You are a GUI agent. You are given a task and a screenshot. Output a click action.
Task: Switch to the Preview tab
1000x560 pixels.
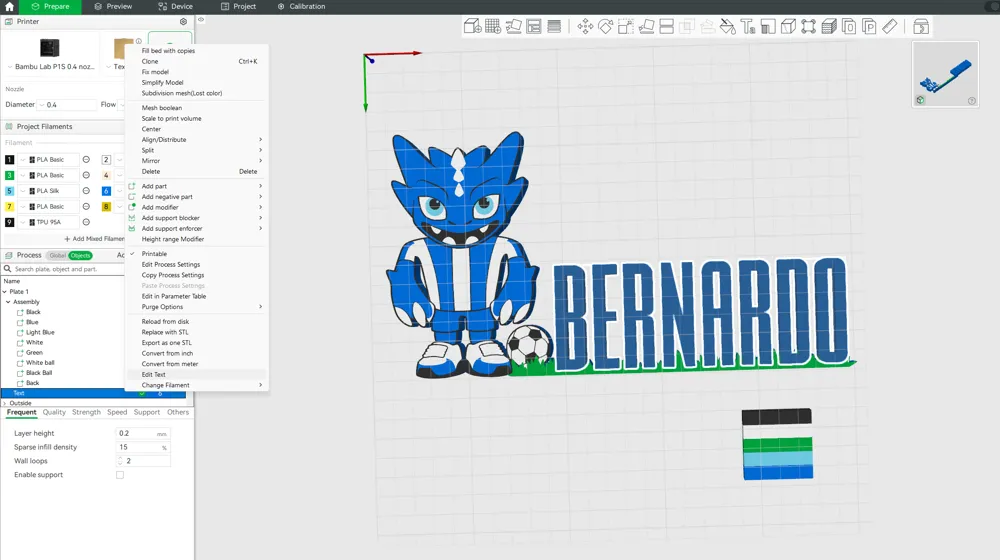tap(113, 6)
